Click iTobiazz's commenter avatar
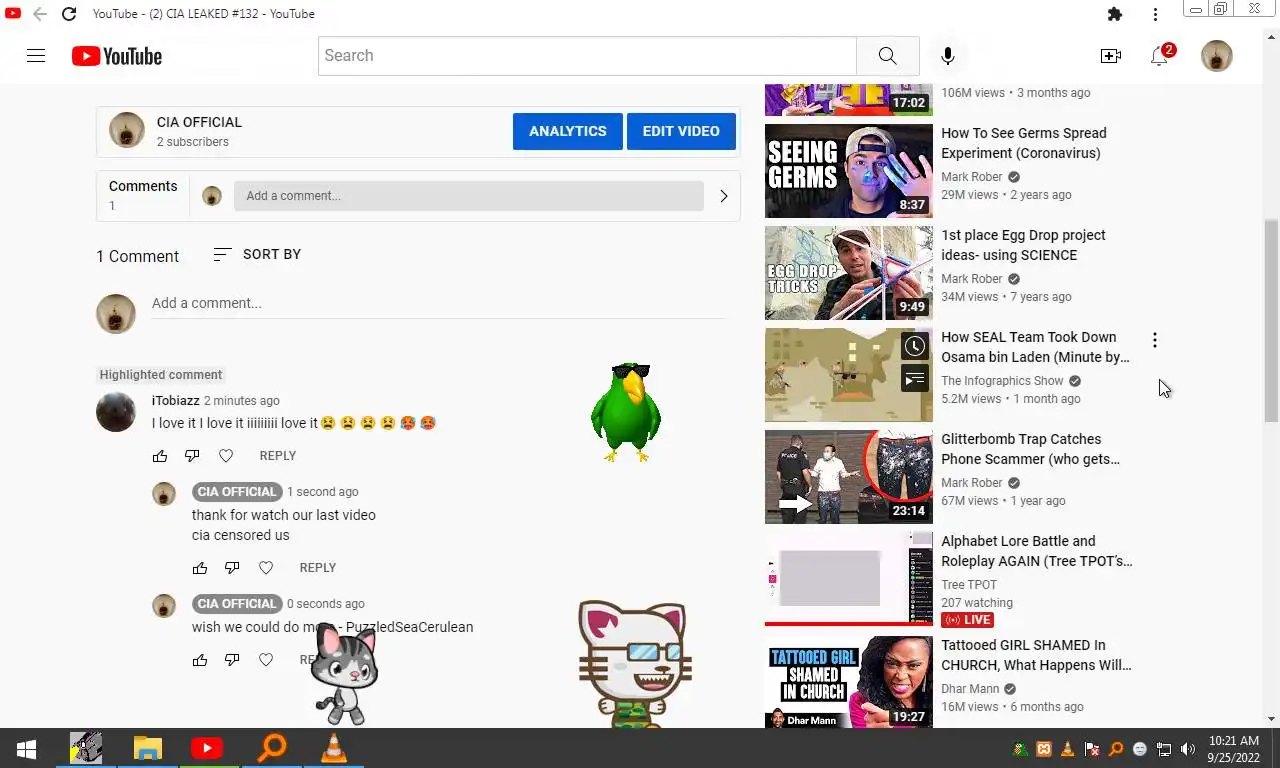The image size is (1280, 768). point(116,412)
